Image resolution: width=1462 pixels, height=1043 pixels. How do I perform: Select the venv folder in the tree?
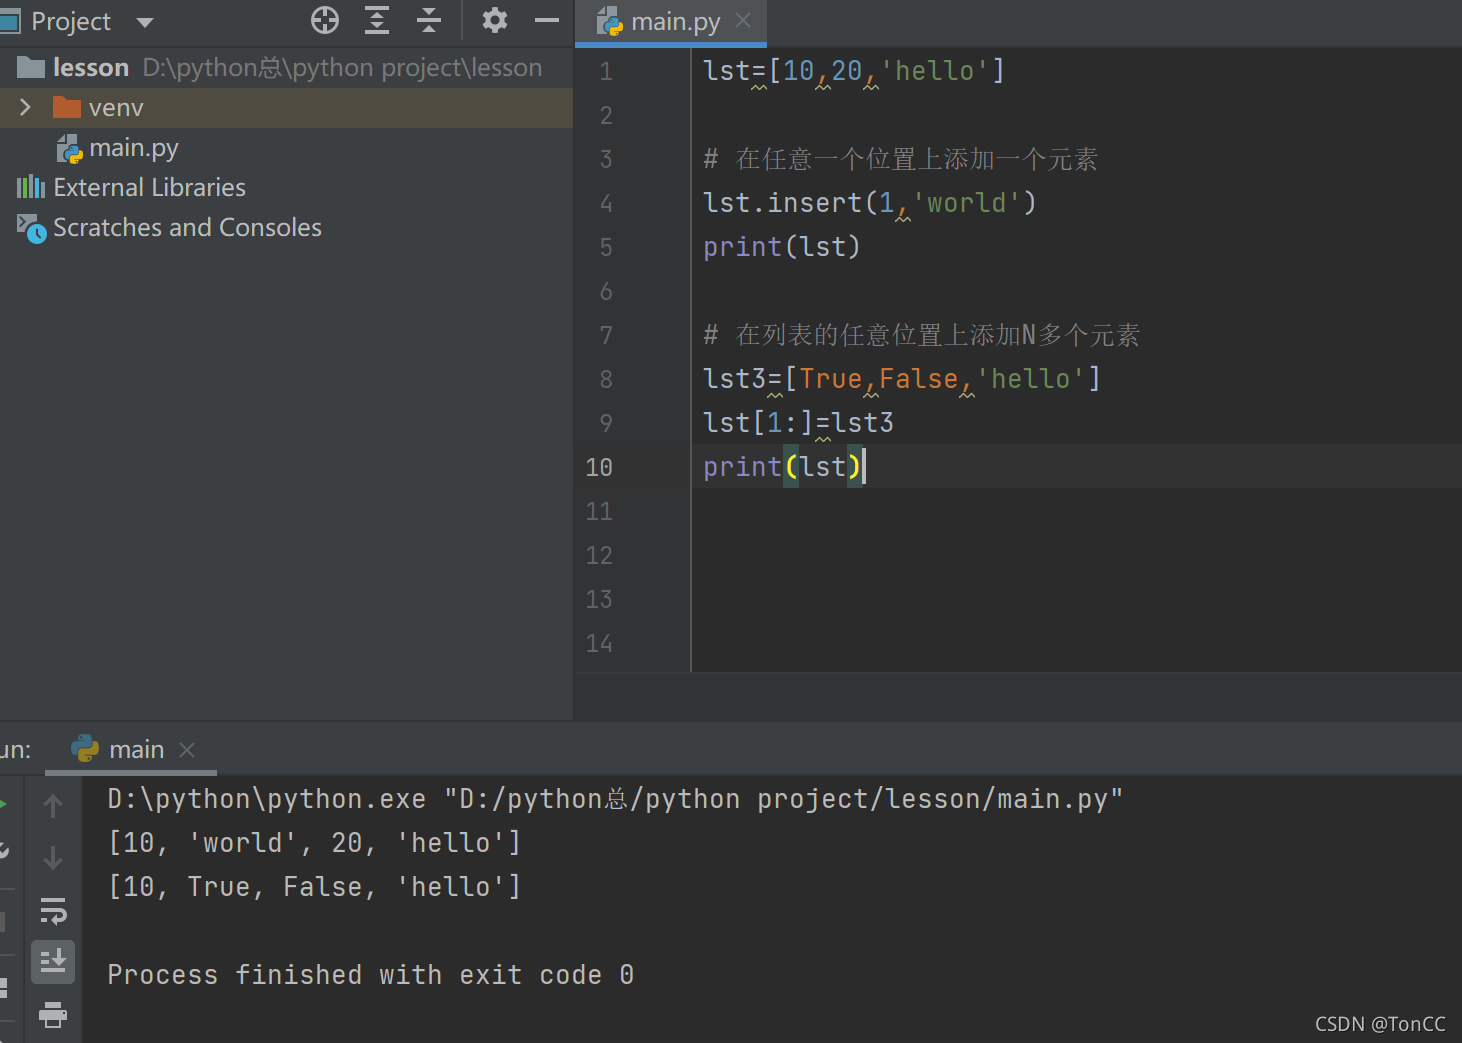point(286,107)
